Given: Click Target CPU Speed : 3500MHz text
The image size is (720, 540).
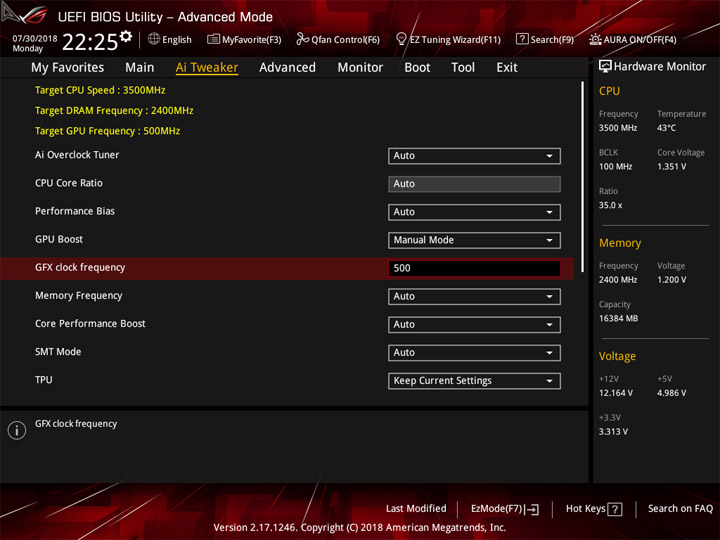Looking at the screenshot, I should [100, 90].
